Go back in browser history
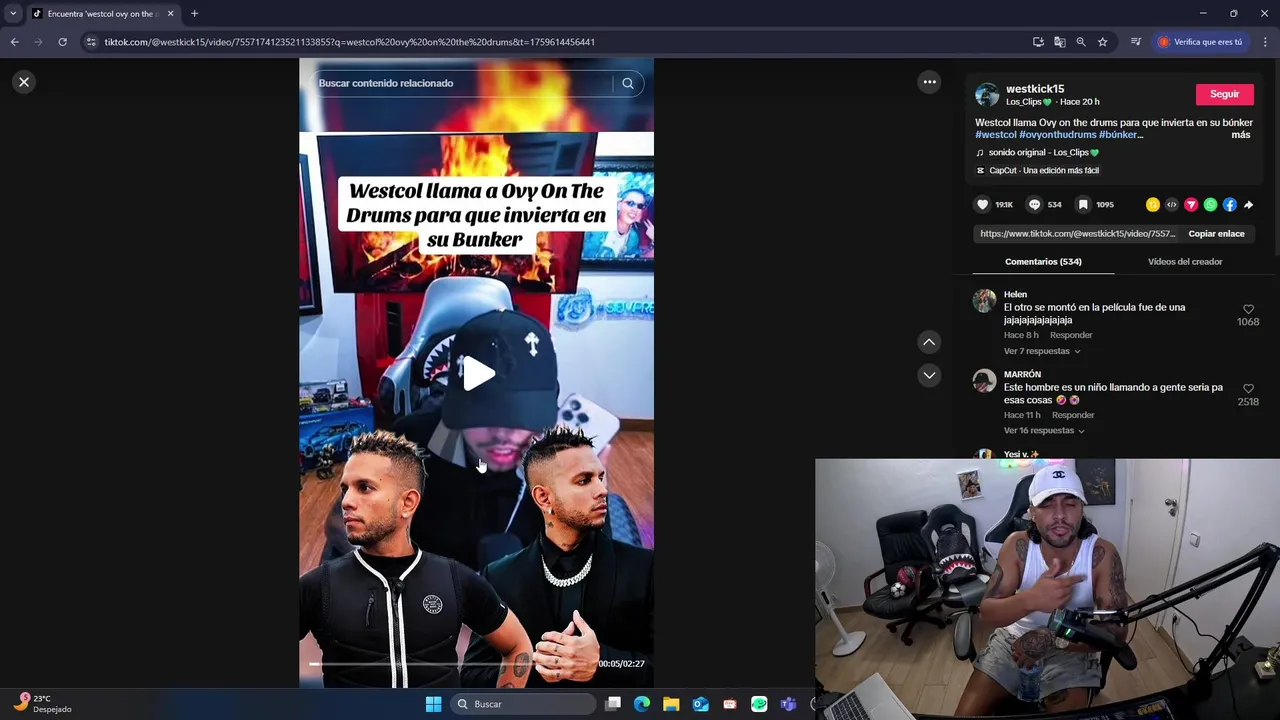This screenshot has width=1280, height=720. 14,42
